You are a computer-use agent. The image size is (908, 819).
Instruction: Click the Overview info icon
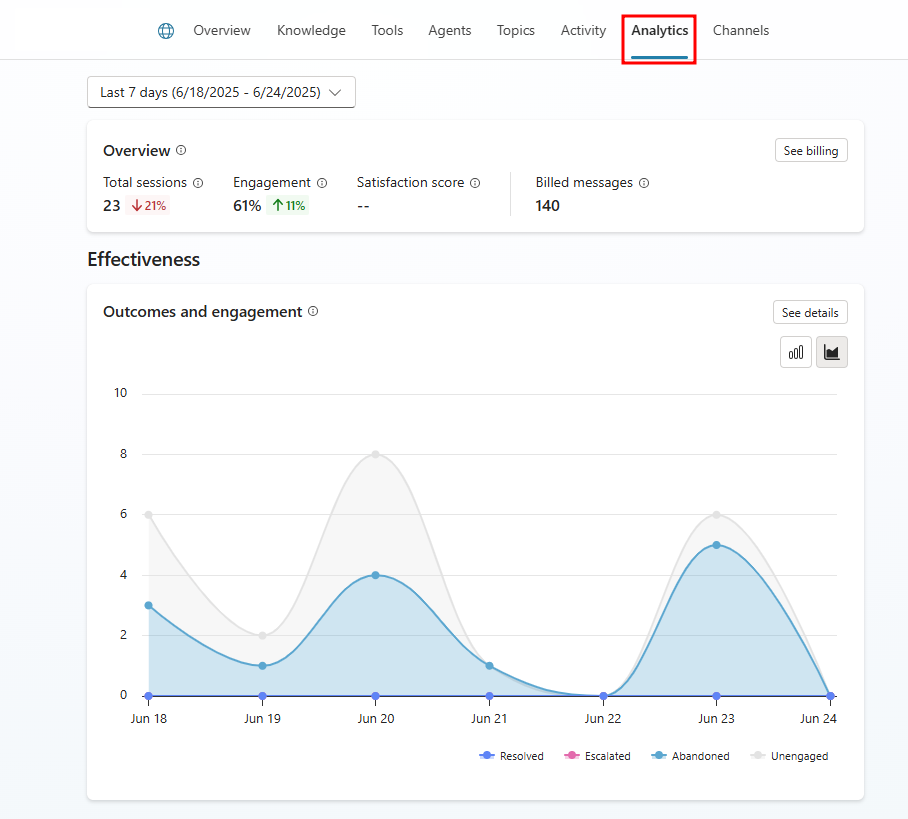point(181,151)
